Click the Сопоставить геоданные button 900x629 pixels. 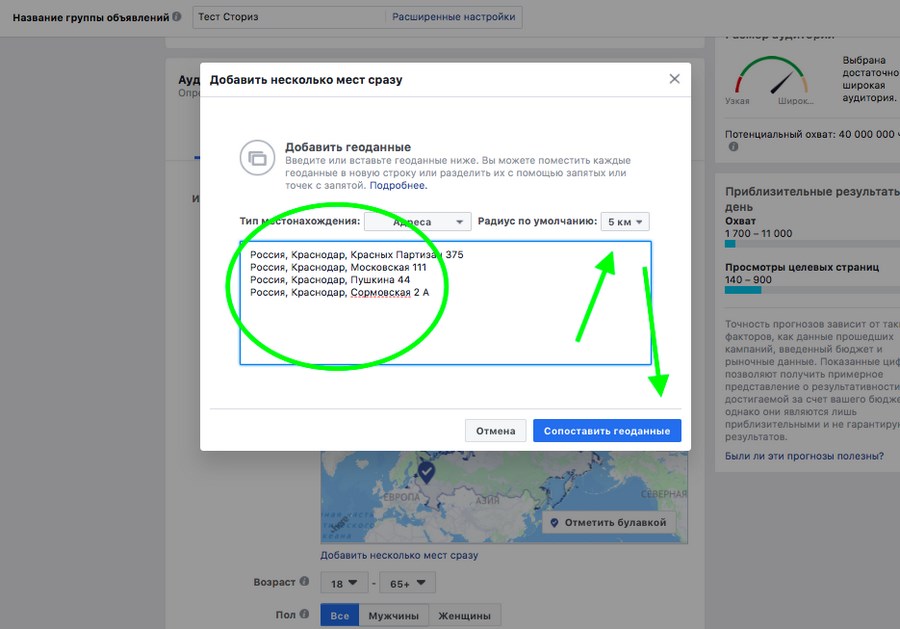pyautogui.click(x=607, y=430)
